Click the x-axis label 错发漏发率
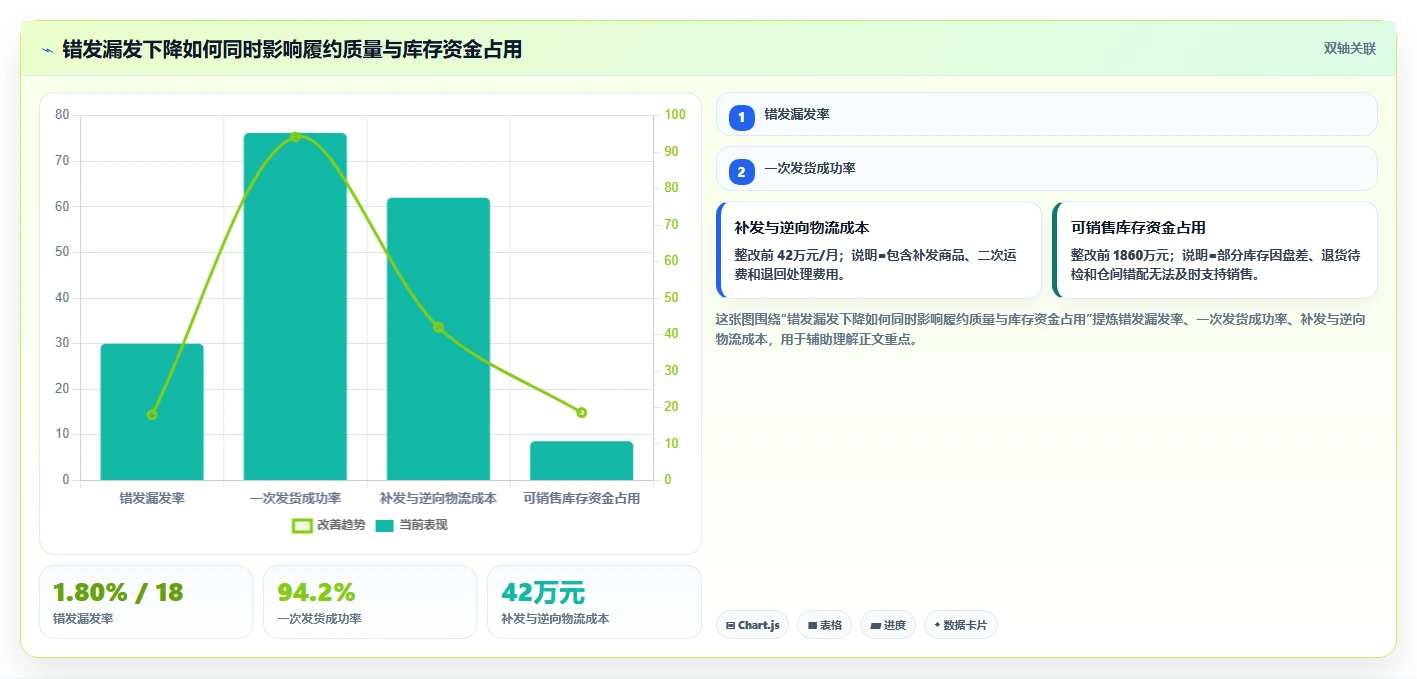Viewport: 1417px width, 679px height. 152,498
